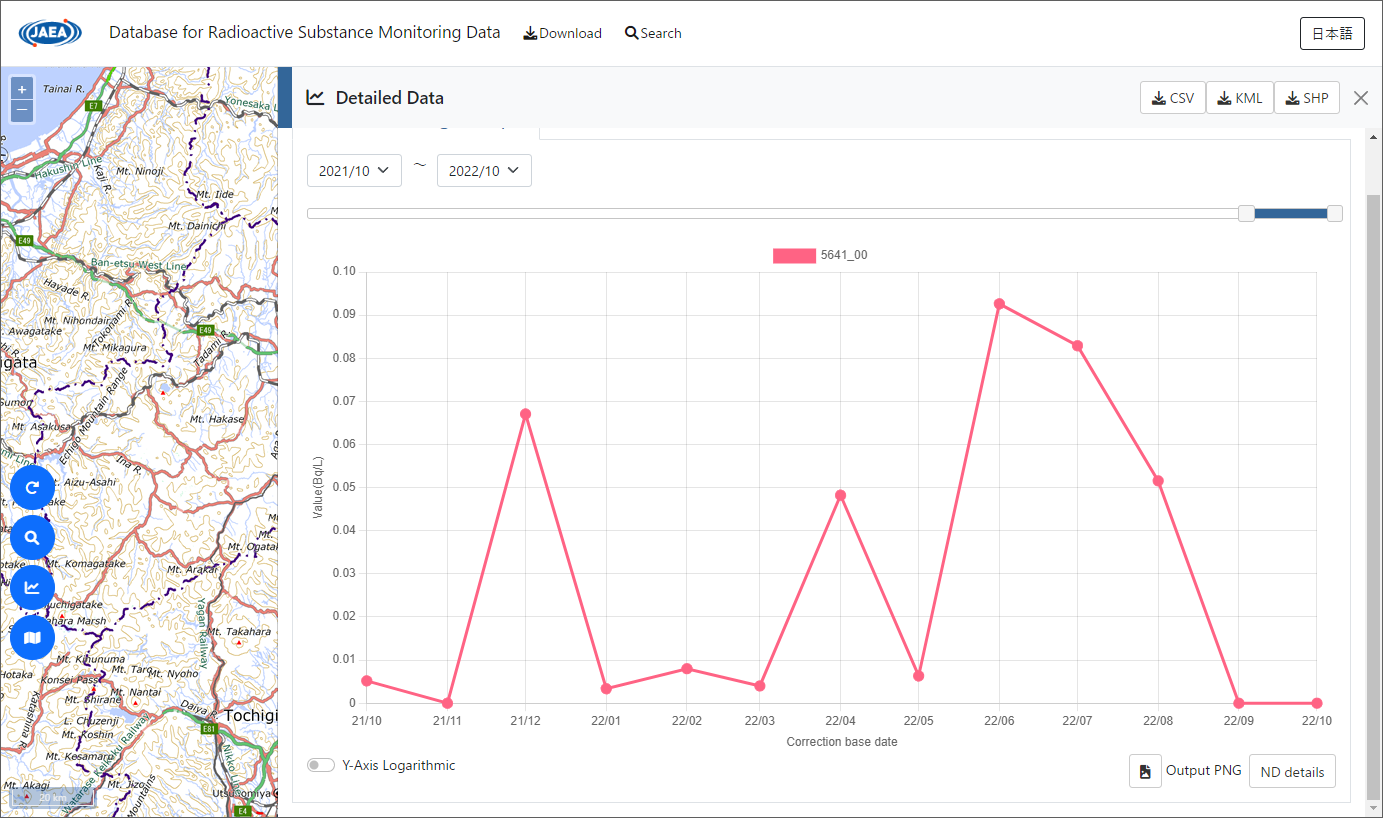Open the Download menu

[563, 33]
